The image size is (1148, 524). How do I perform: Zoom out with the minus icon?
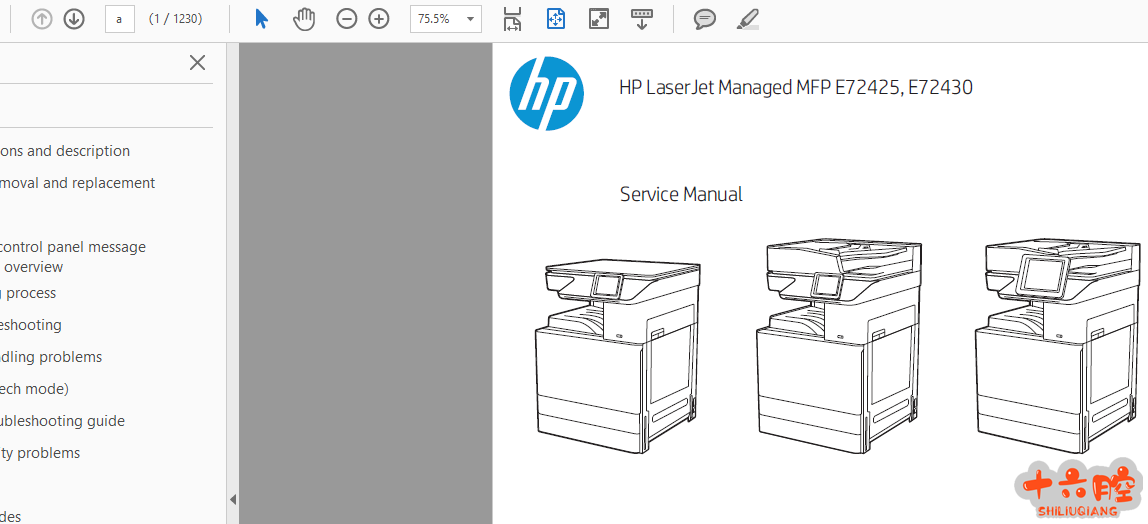[x=346, y=19]
